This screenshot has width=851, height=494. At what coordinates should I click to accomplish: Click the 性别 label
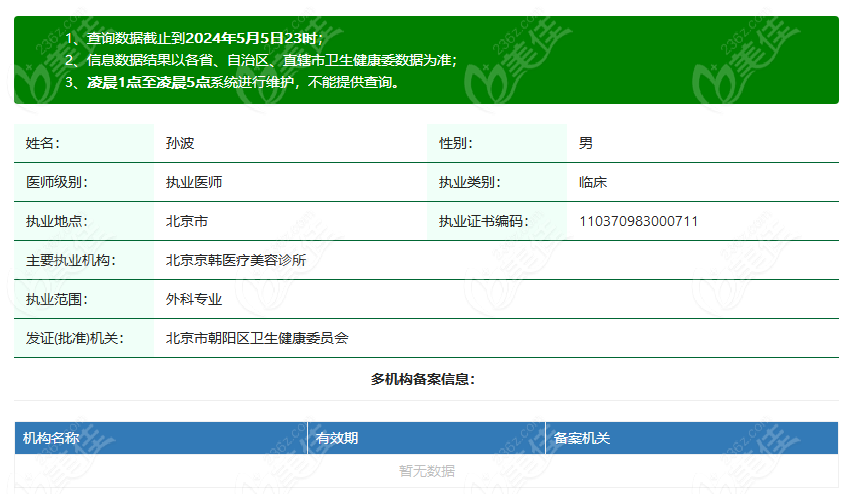click(x=456, y=143)
